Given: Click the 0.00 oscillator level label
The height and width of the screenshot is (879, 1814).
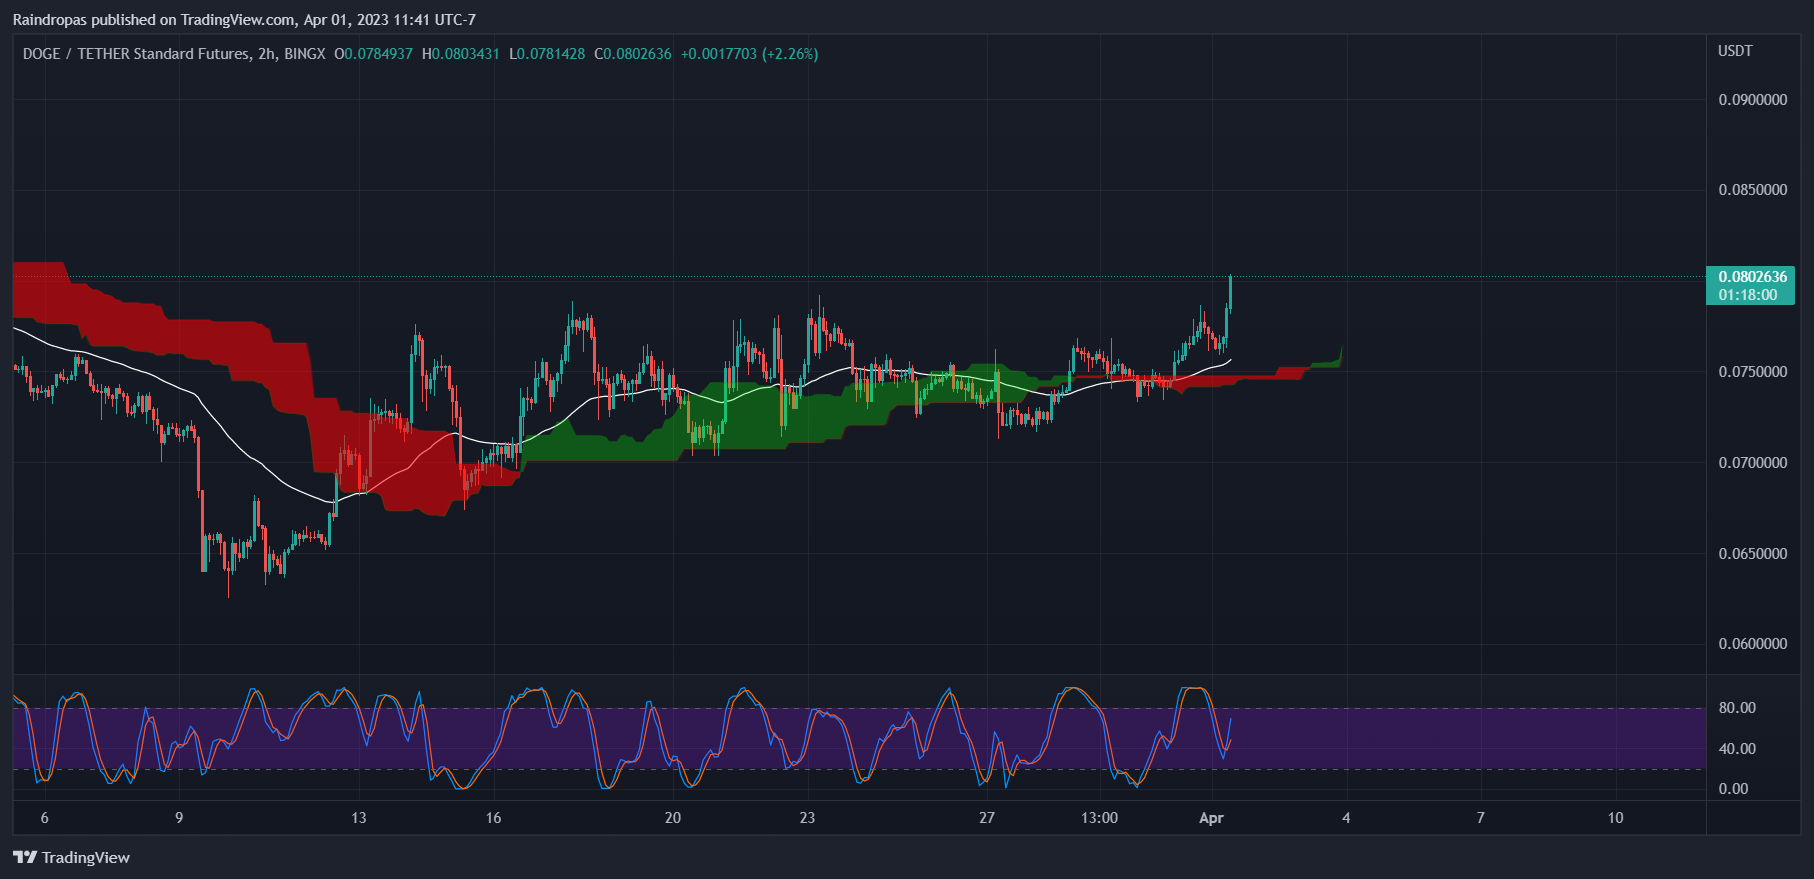Looking at the screenshot, I should (x=1733, y=789).
